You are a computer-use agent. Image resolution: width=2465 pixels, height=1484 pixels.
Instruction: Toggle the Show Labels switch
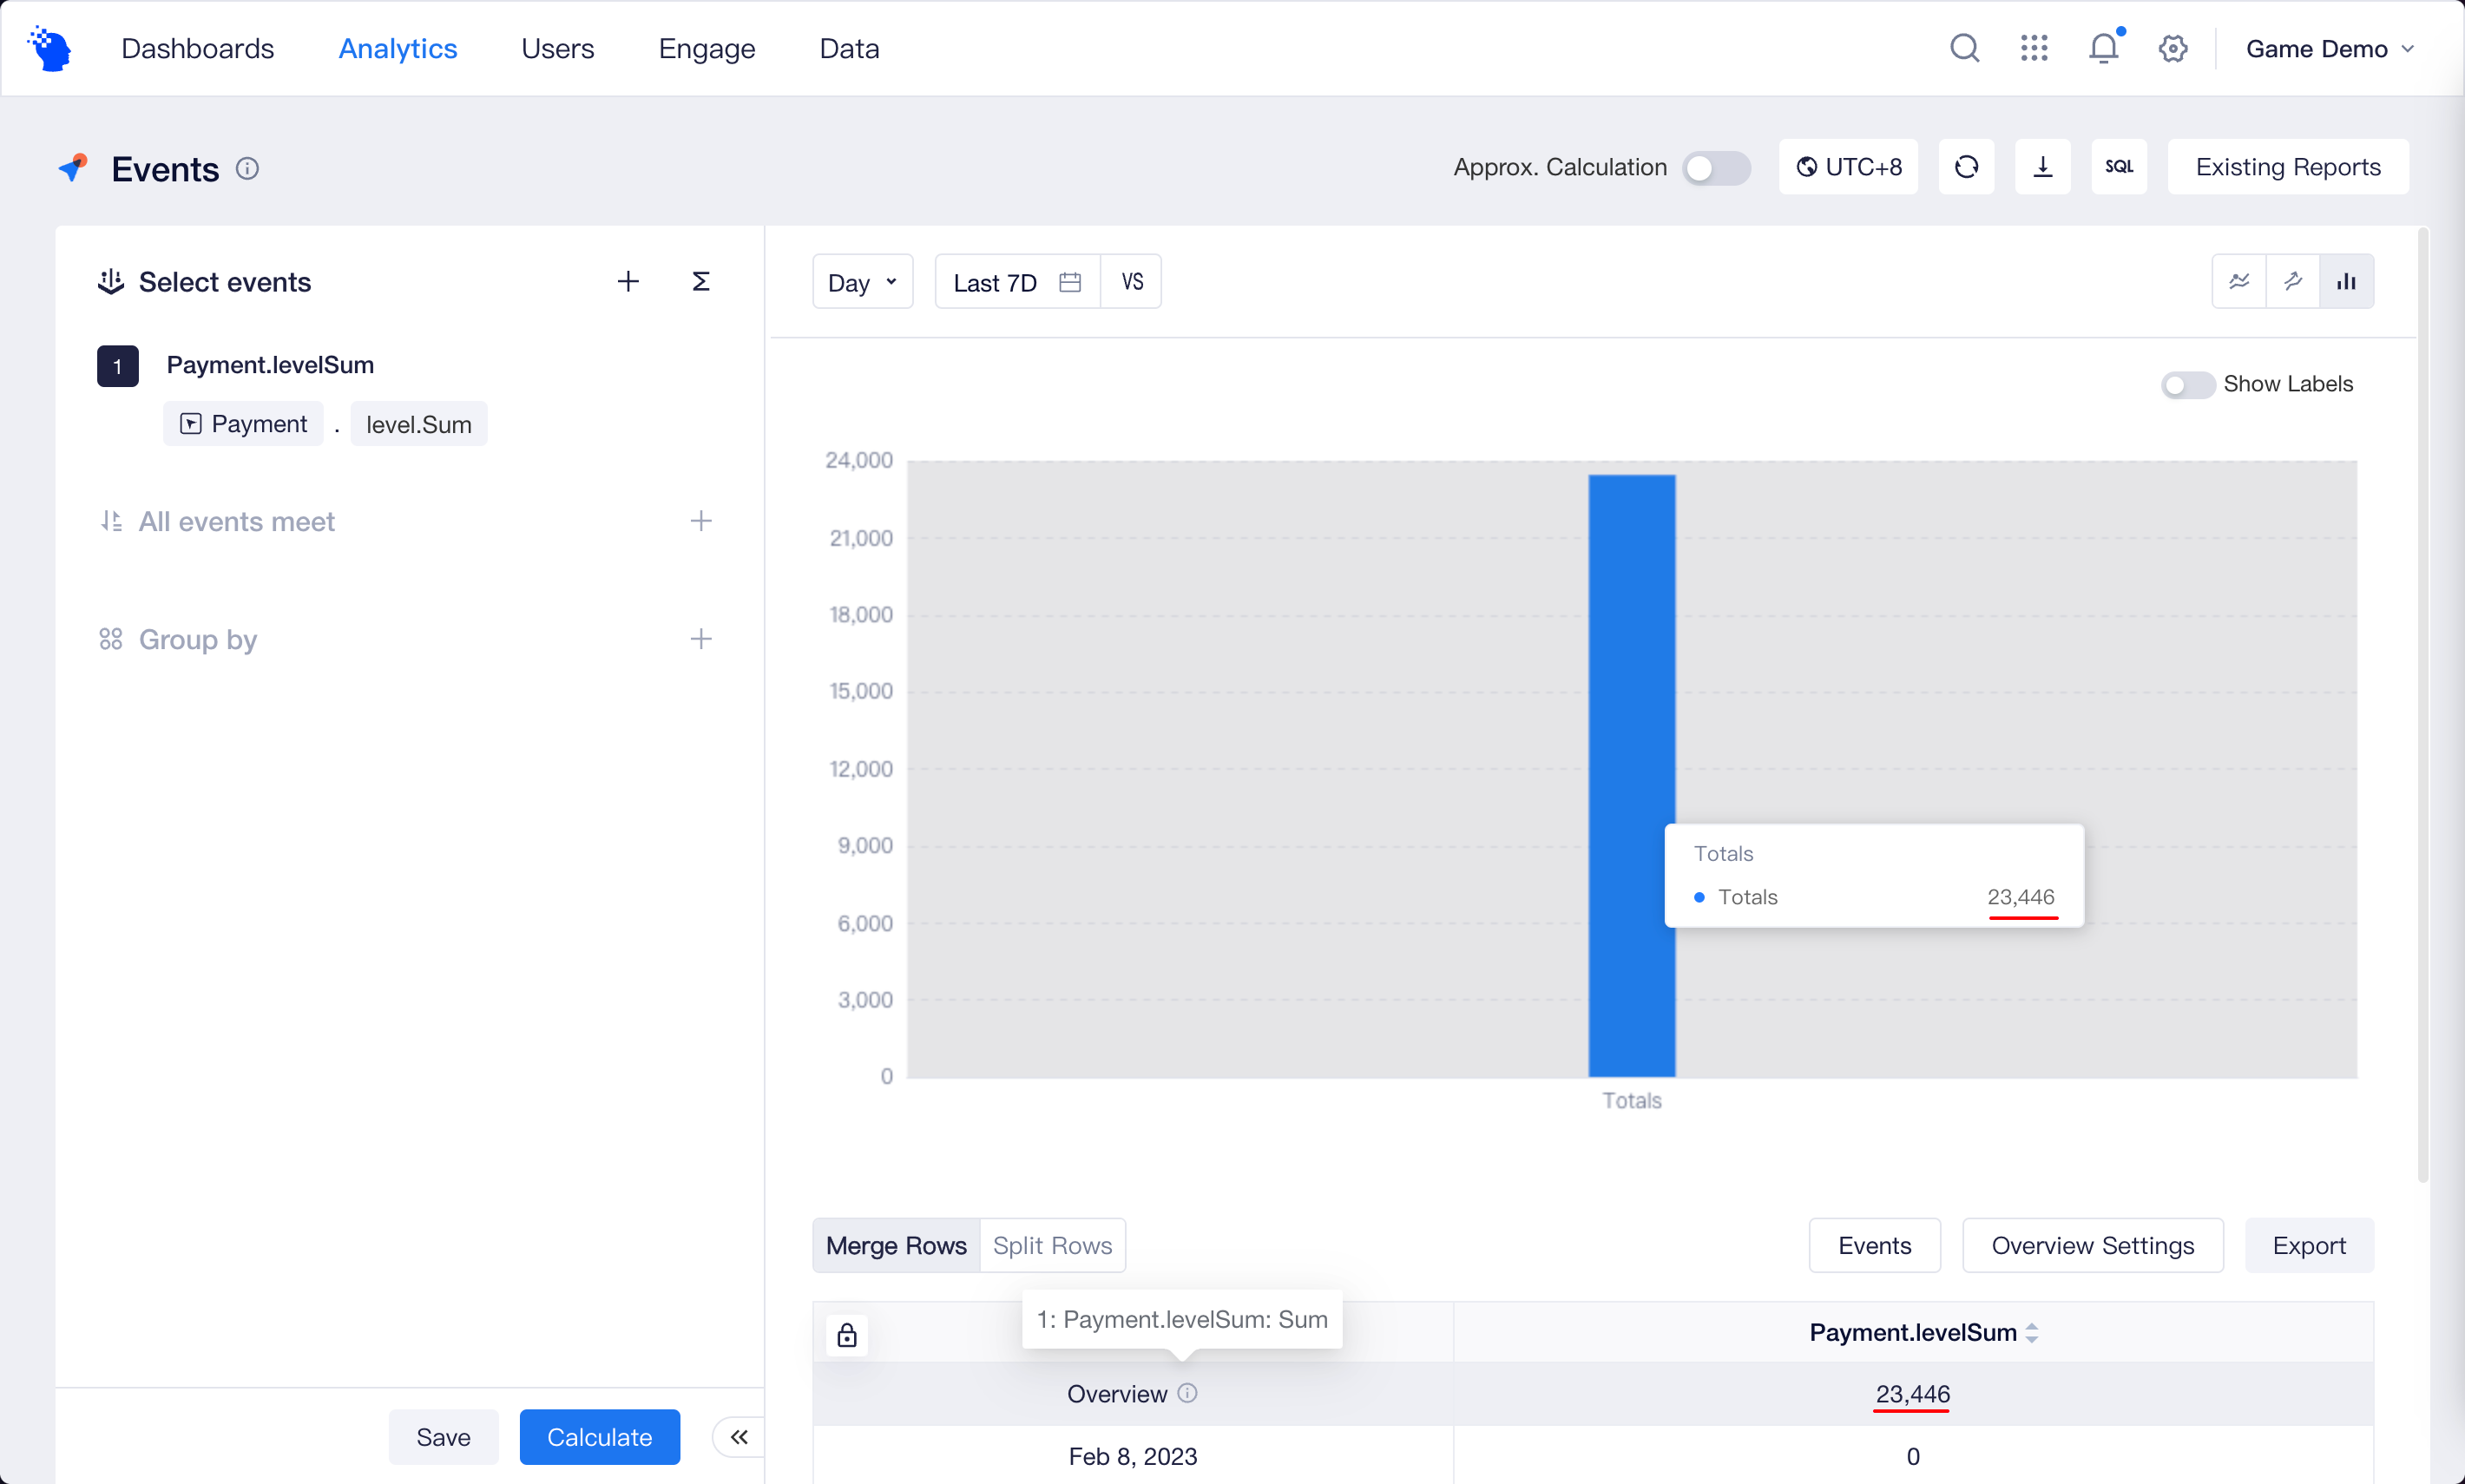pyautogui.click(x=2187, y=385)
